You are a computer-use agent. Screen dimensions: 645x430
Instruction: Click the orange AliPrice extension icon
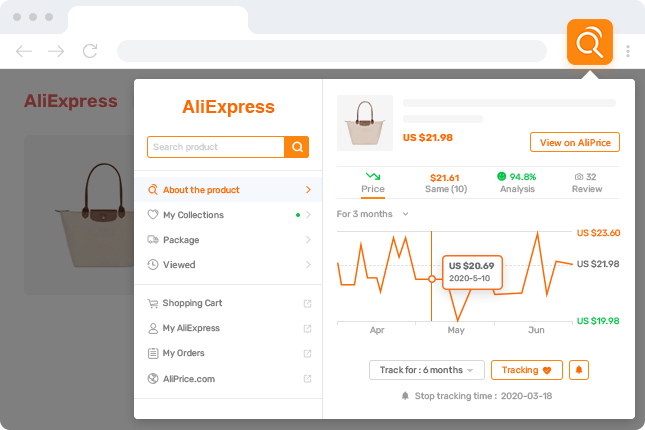pyautogui.click(x=589, y=42)
